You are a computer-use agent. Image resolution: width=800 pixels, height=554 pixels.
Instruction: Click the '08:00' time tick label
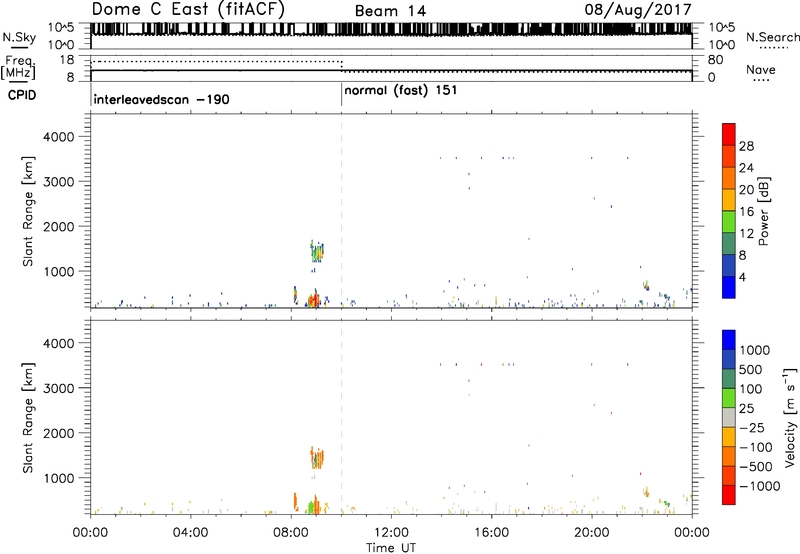coord(290,533)
